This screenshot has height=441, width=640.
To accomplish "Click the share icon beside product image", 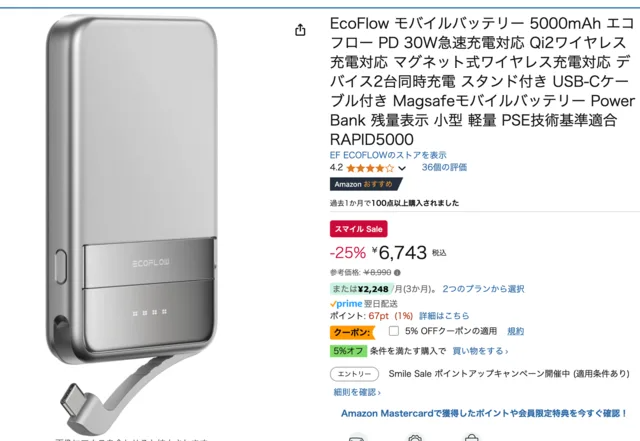I will click(x=300, y=30).
